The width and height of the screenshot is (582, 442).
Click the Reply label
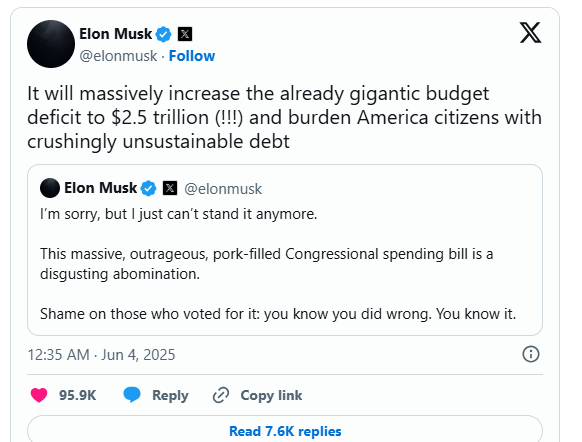[170, 396]
